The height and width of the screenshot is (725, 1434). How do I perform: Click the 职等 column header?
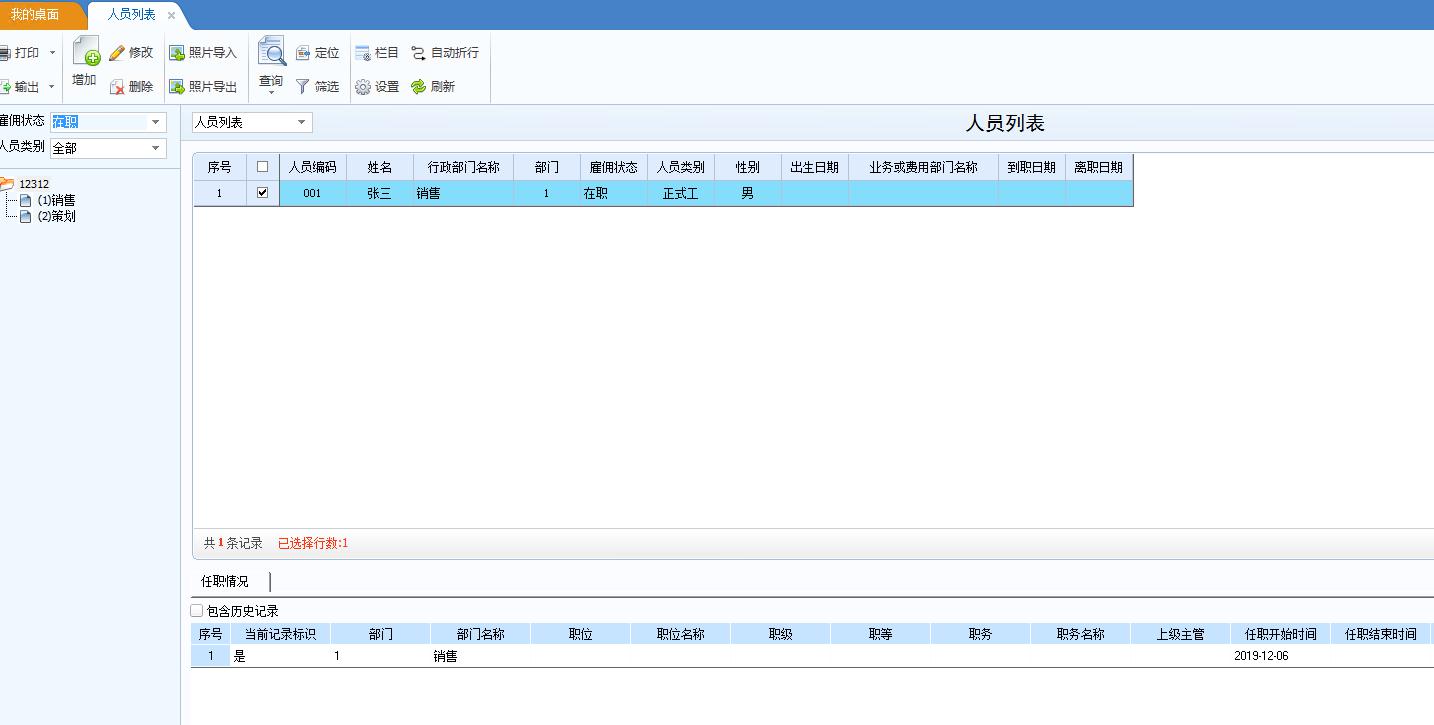881,634
